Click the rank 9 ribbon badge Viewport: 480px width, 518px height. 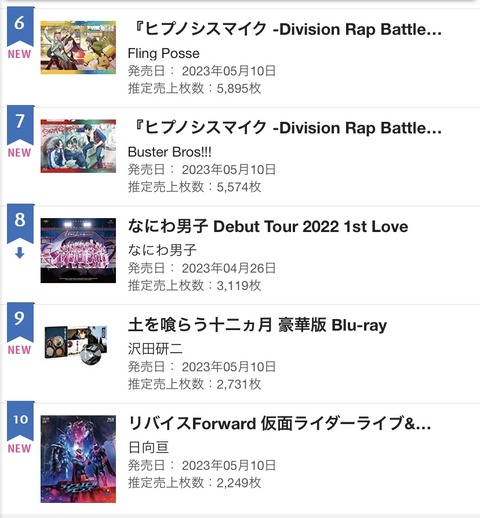(20, 322)
